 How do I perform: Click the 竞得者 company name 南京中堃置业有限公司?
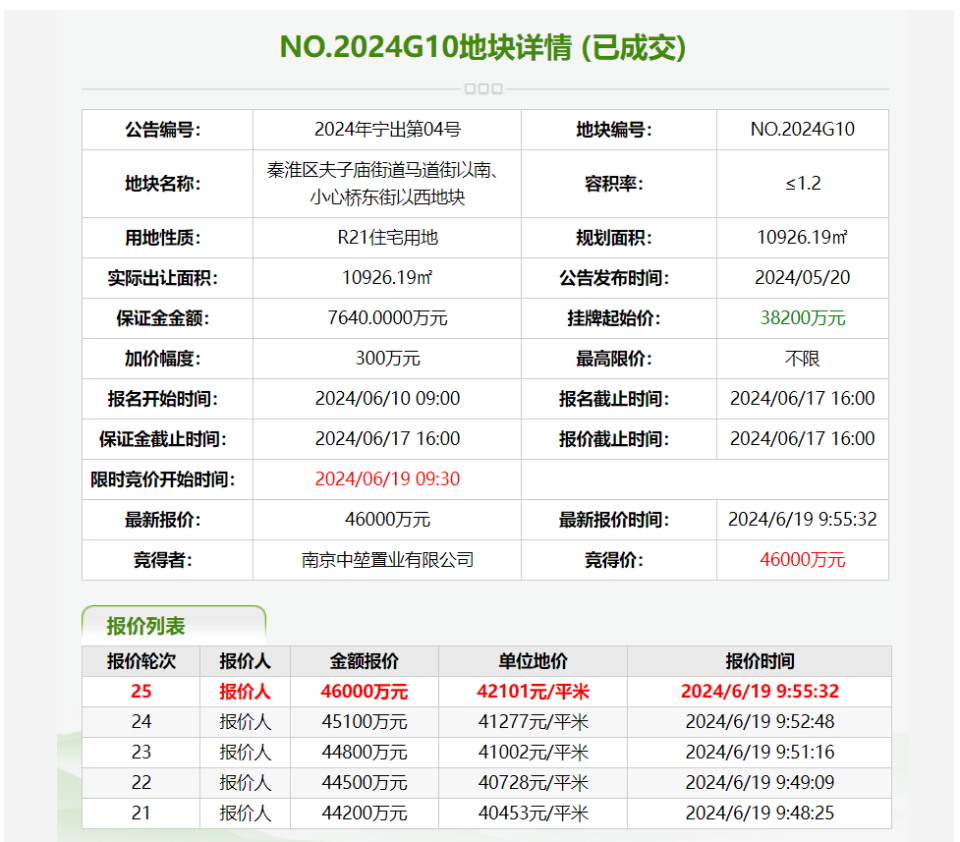click(x=387, y=560)
